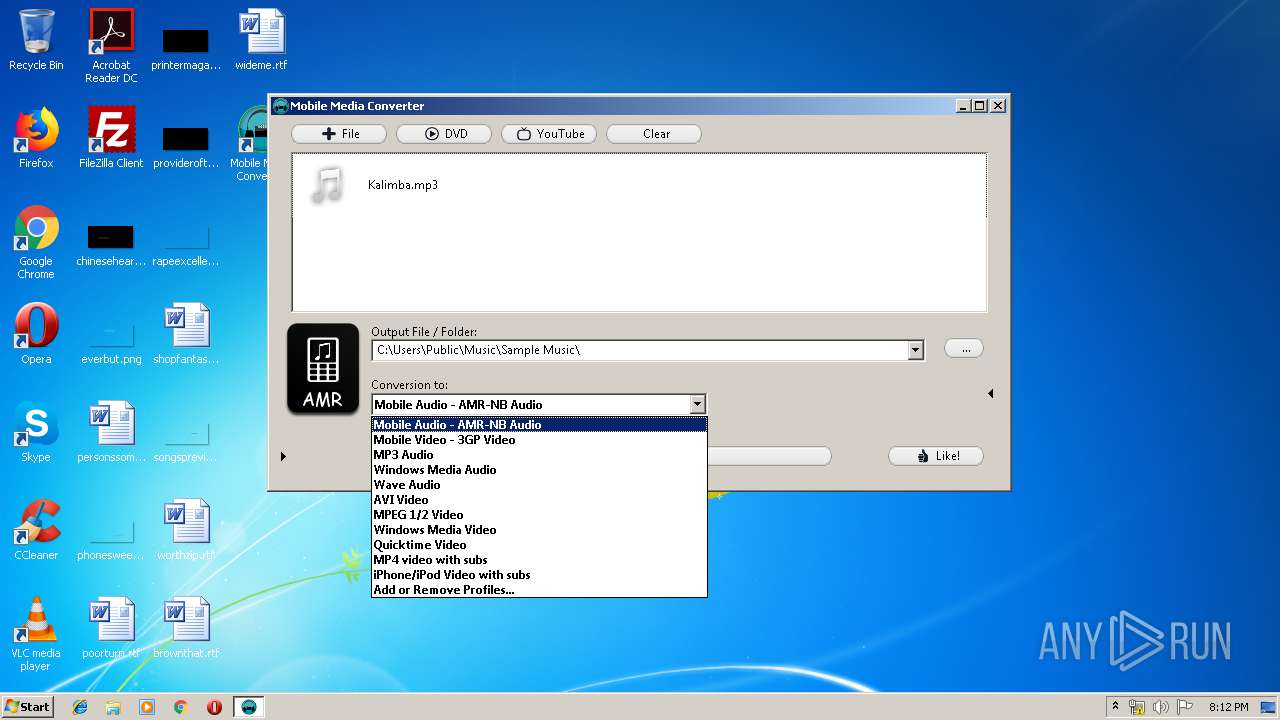Open the network tray icon
Screen dimensions: 1280x720
(x=1137, y=707)
